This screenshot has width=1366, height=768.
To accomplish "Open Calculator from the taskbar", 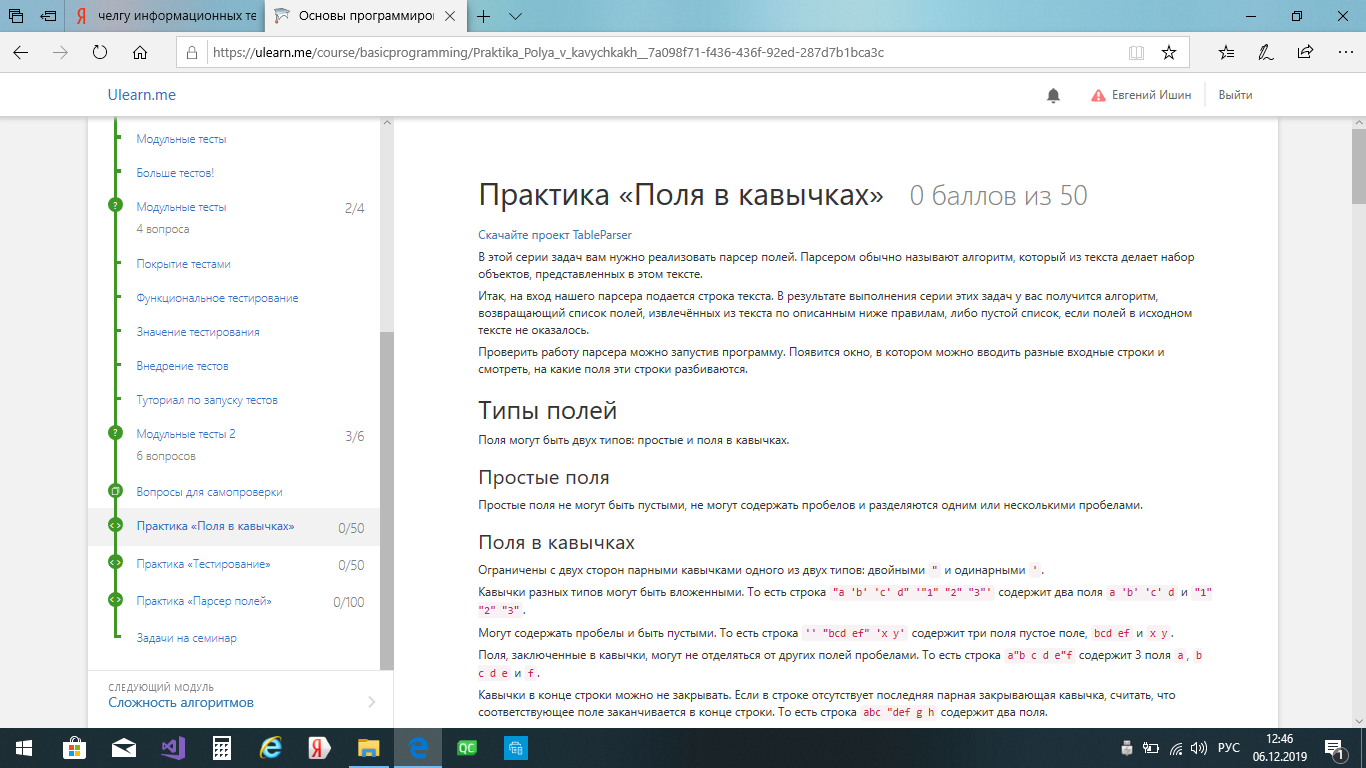I will (x=222, y=747).
